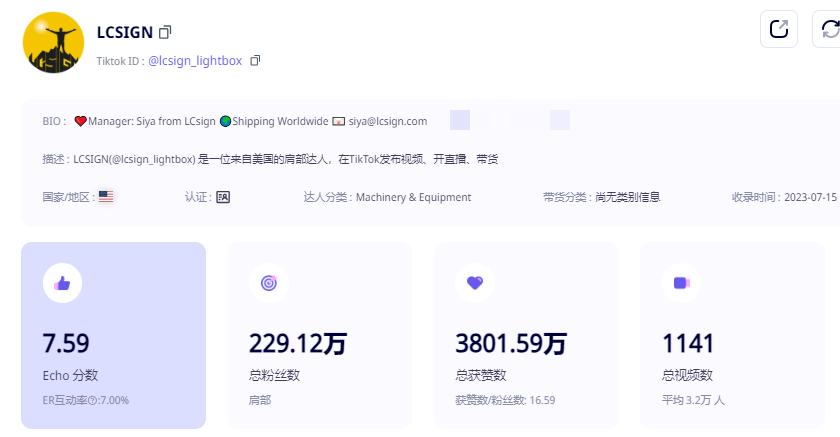
Task: Click the video camera total videos icon
Action: 681,283
